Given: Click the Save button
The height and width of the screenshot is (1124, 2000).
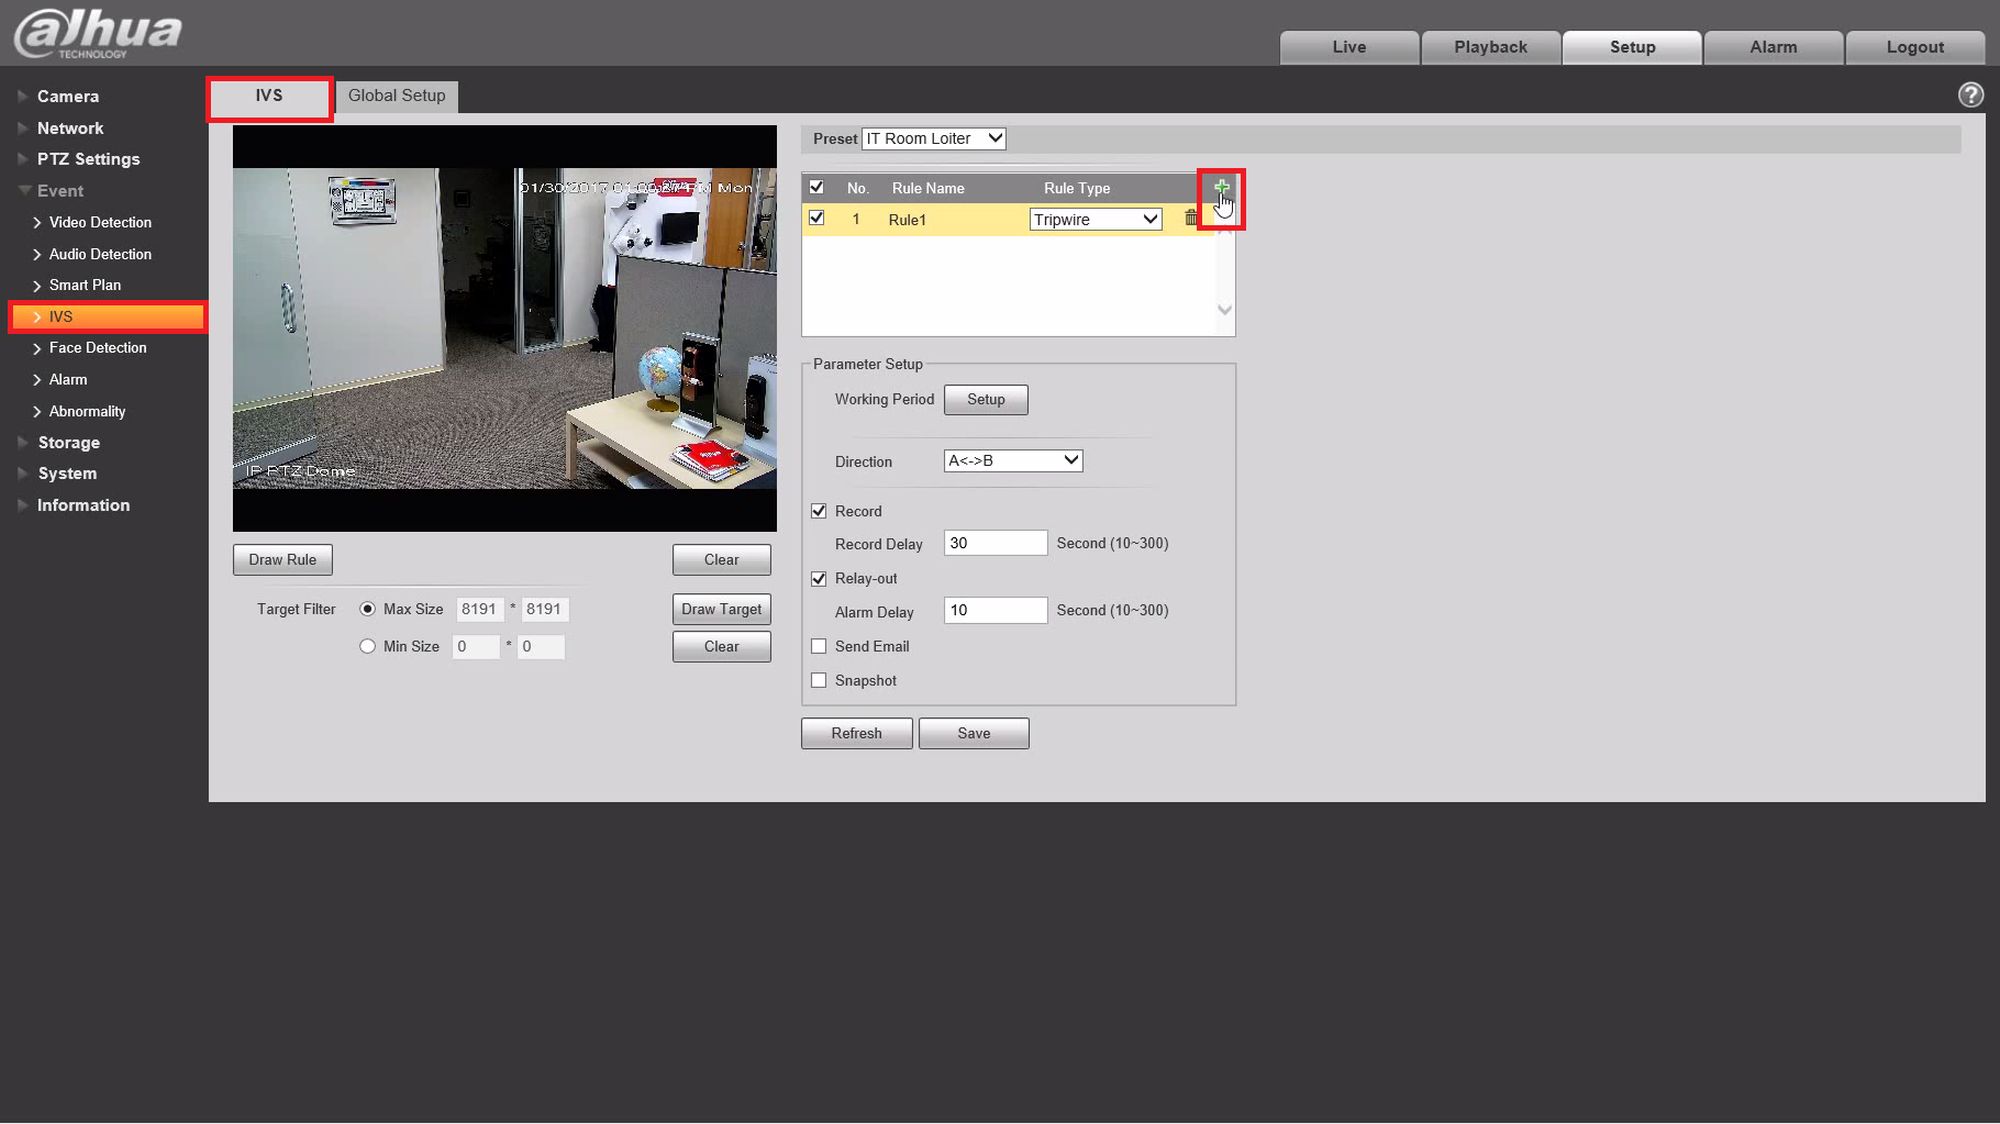Looking at the screenshot, I should coord(973,733).
